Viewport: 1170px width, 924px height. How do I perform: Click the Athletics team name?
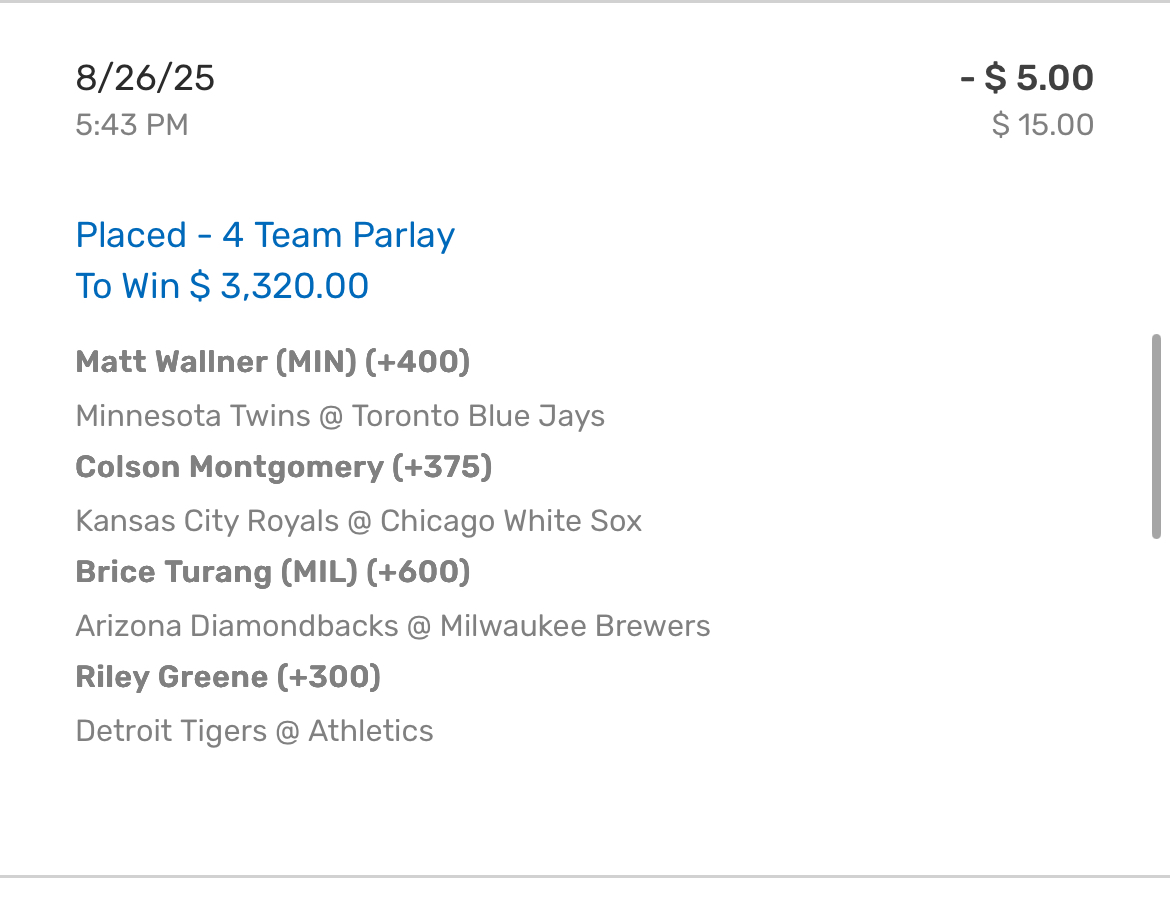coord(371,731)
